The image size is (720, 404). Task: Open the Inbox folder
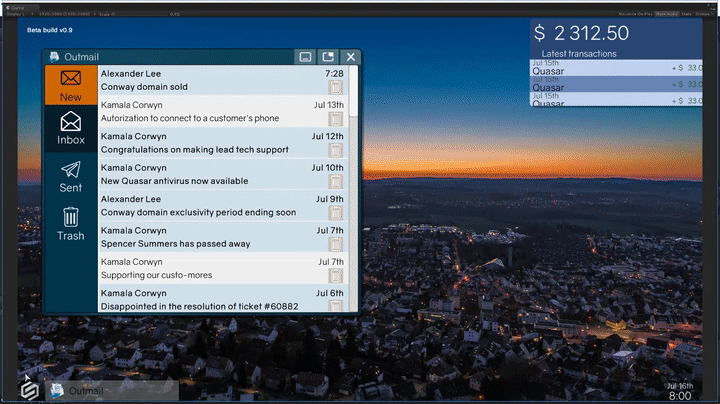click(71, 128)
